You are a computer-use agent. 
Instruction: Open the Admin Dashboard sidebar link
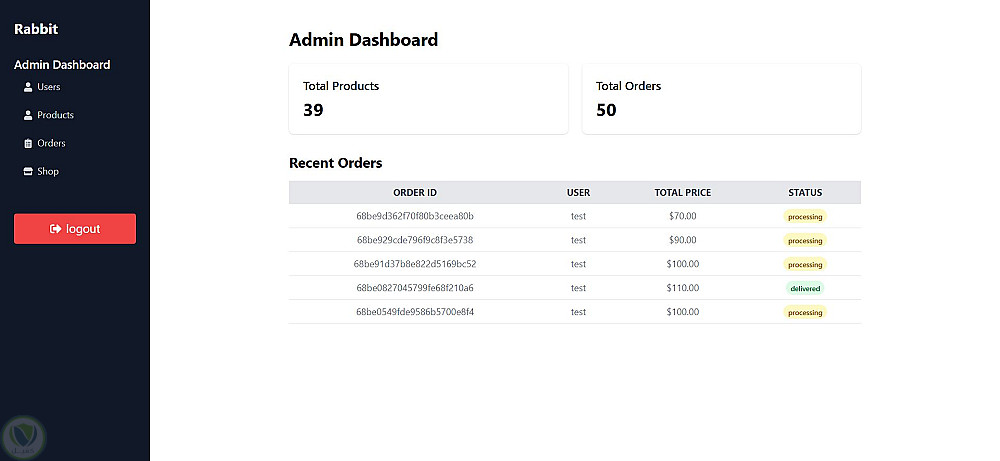pos(62,65)
